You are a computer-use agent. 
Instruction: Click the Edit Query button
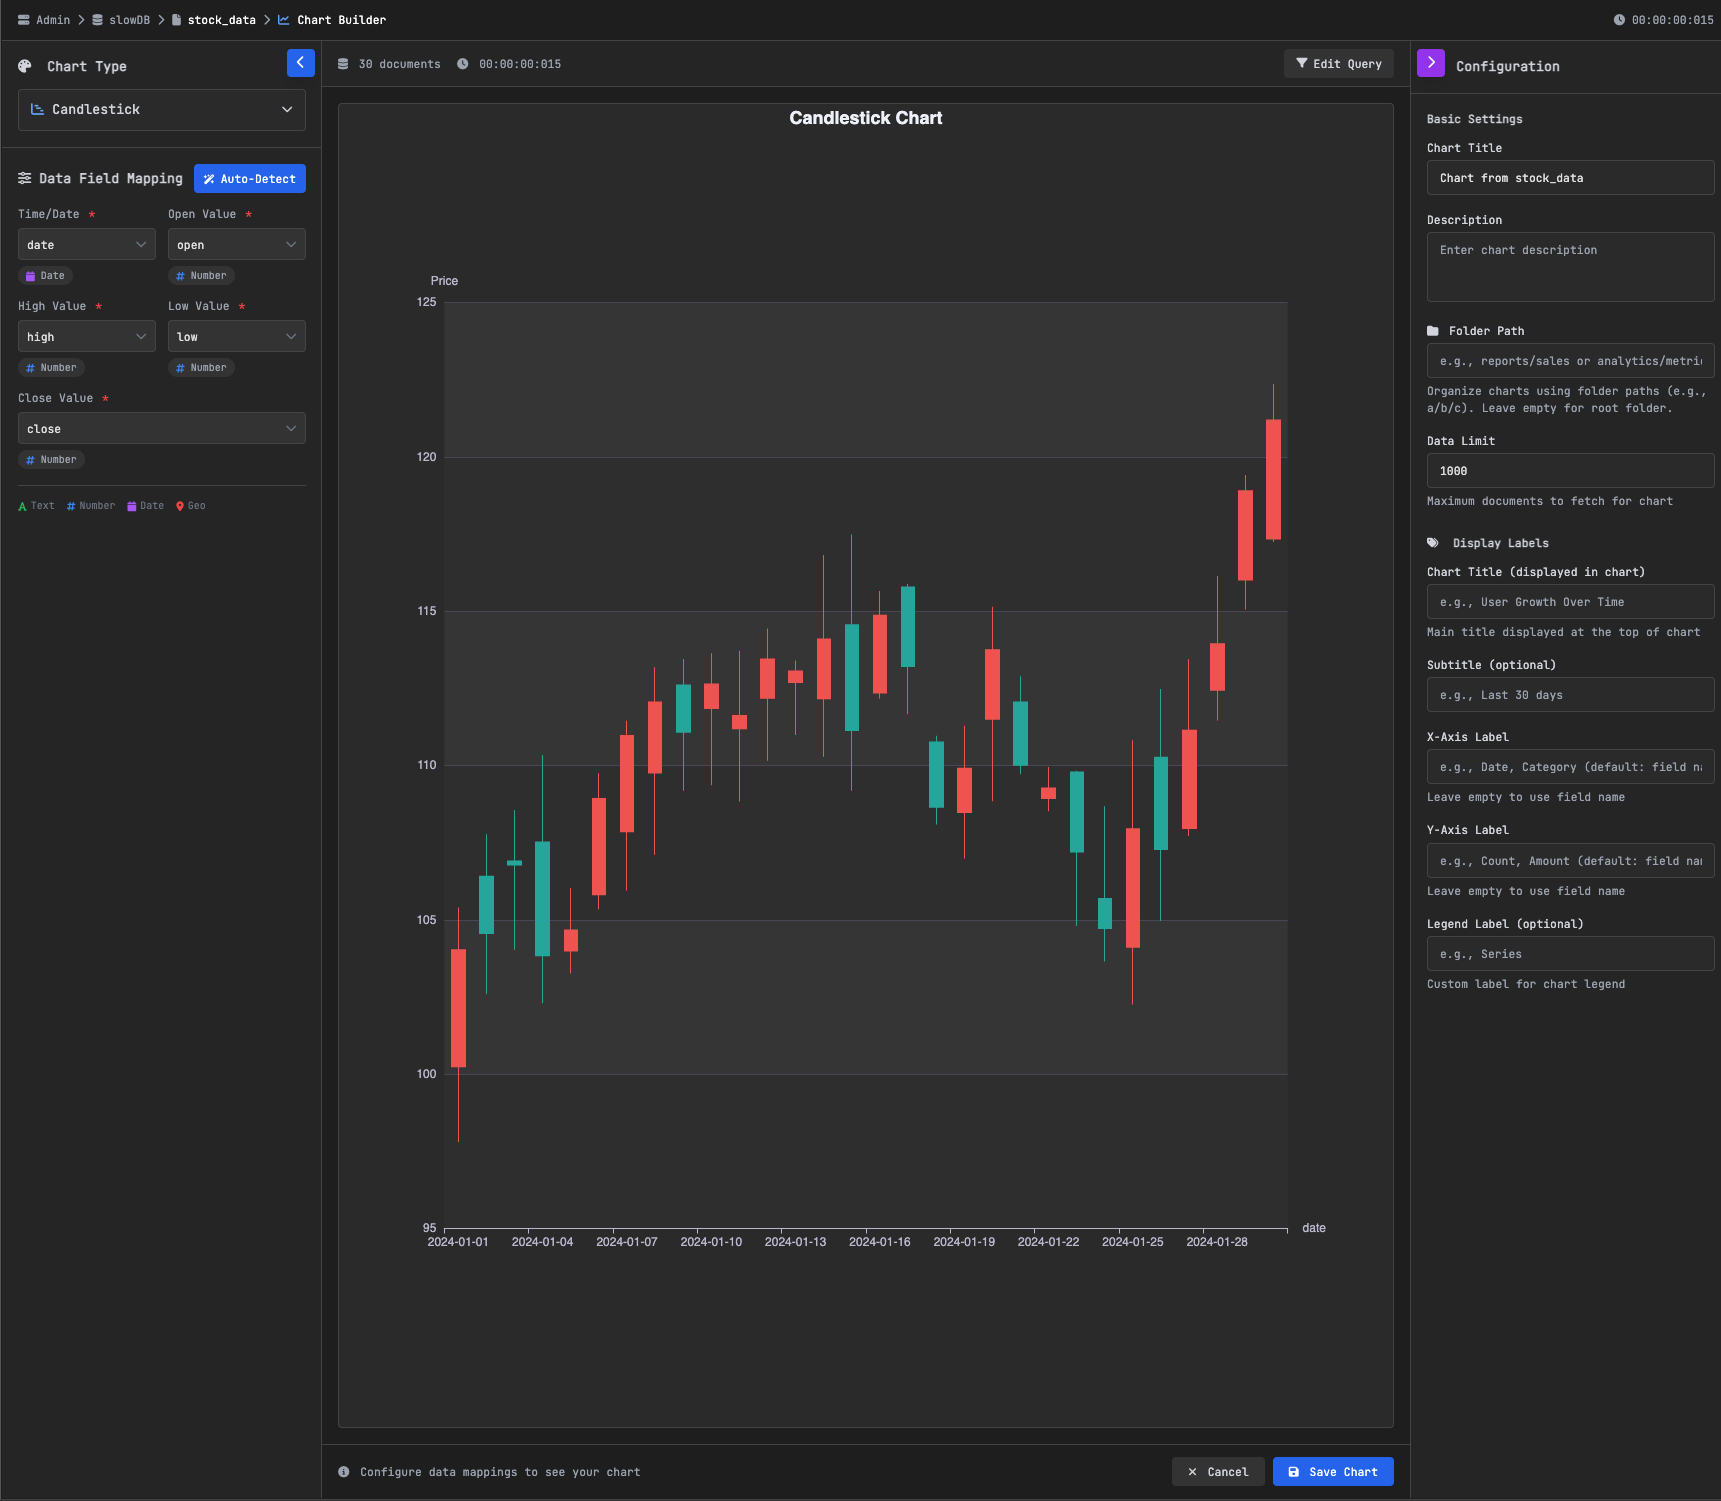tap(1338, 63)
